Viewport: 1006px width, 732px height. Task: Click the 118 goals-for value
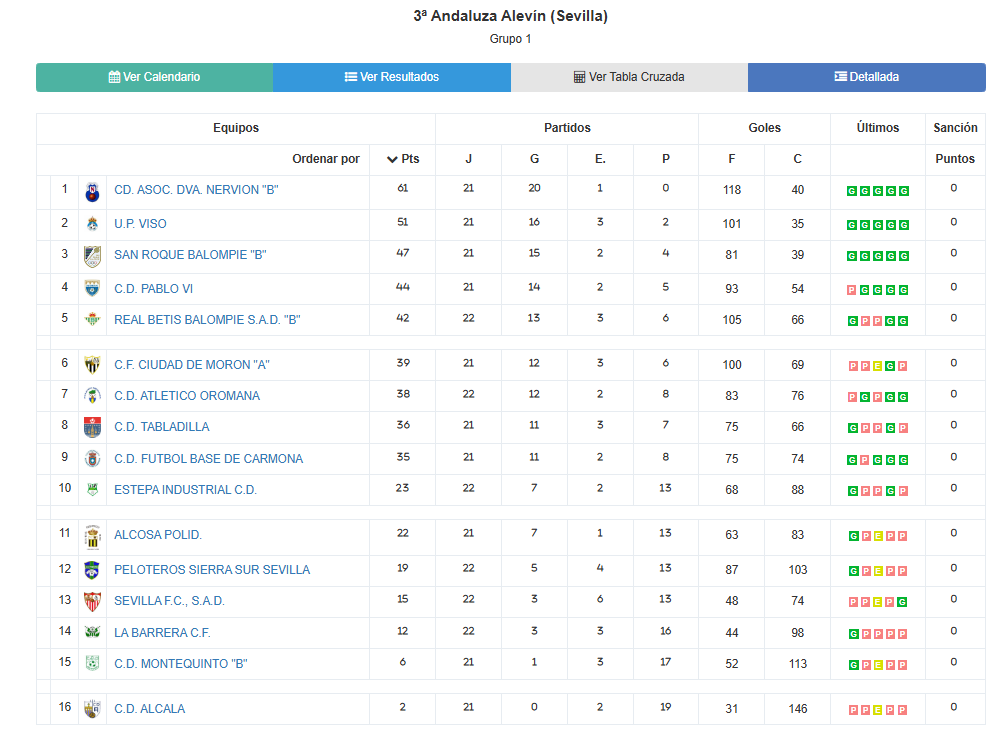tap(731, 190)
